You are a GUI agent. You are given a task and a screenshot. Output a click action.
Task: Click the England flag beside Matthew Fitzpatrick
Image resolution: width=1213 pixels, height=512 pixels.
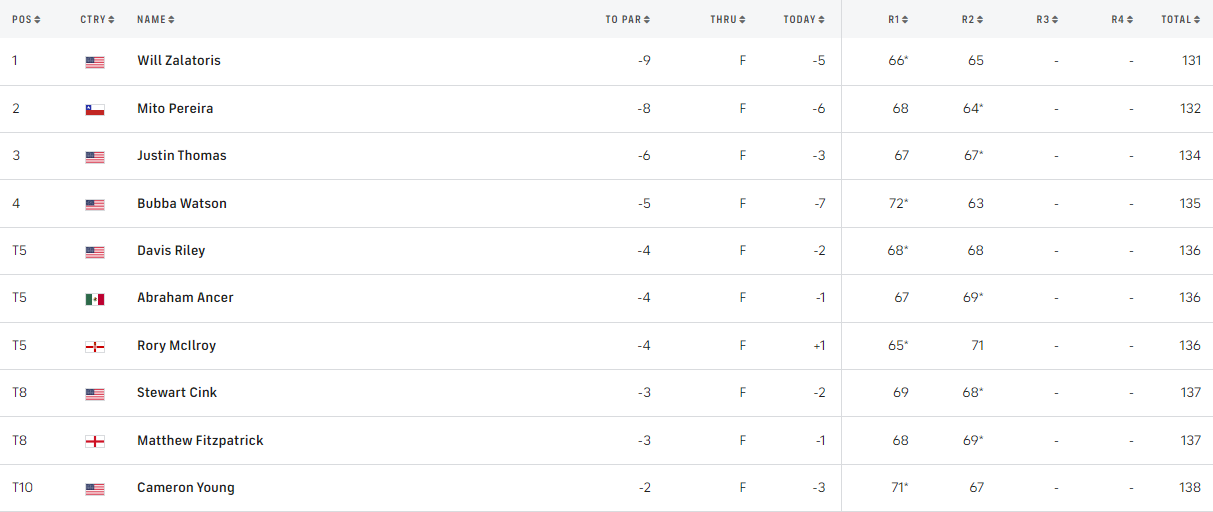95,441
